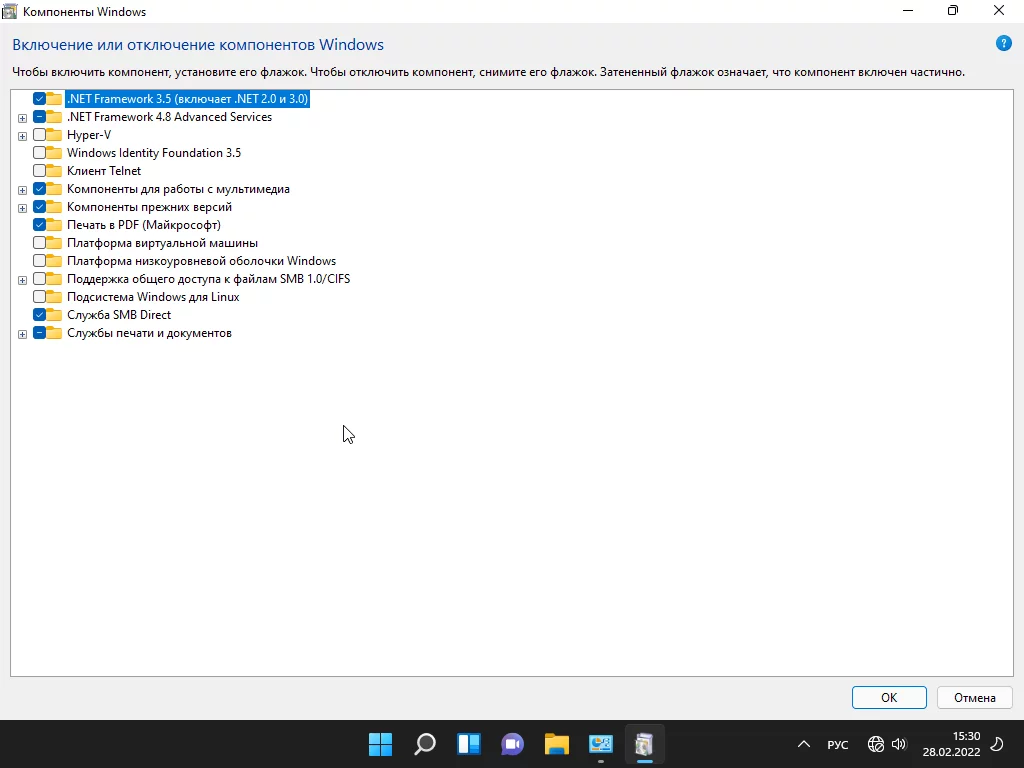Expand .NET Framework 4.8 Advanced Services node
The width and height of the screenshot is (1024, 768).
22,118
